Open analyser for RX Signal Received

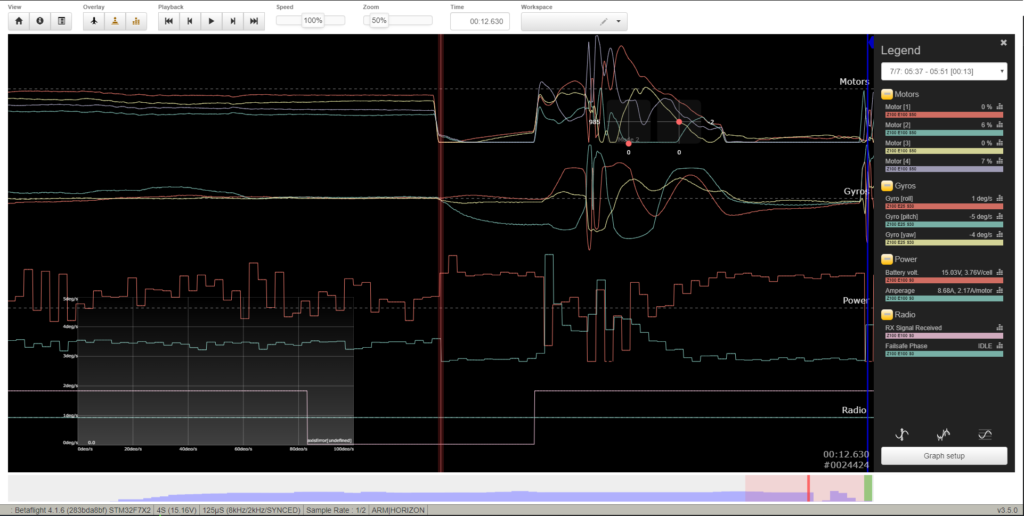[1000, 328]
